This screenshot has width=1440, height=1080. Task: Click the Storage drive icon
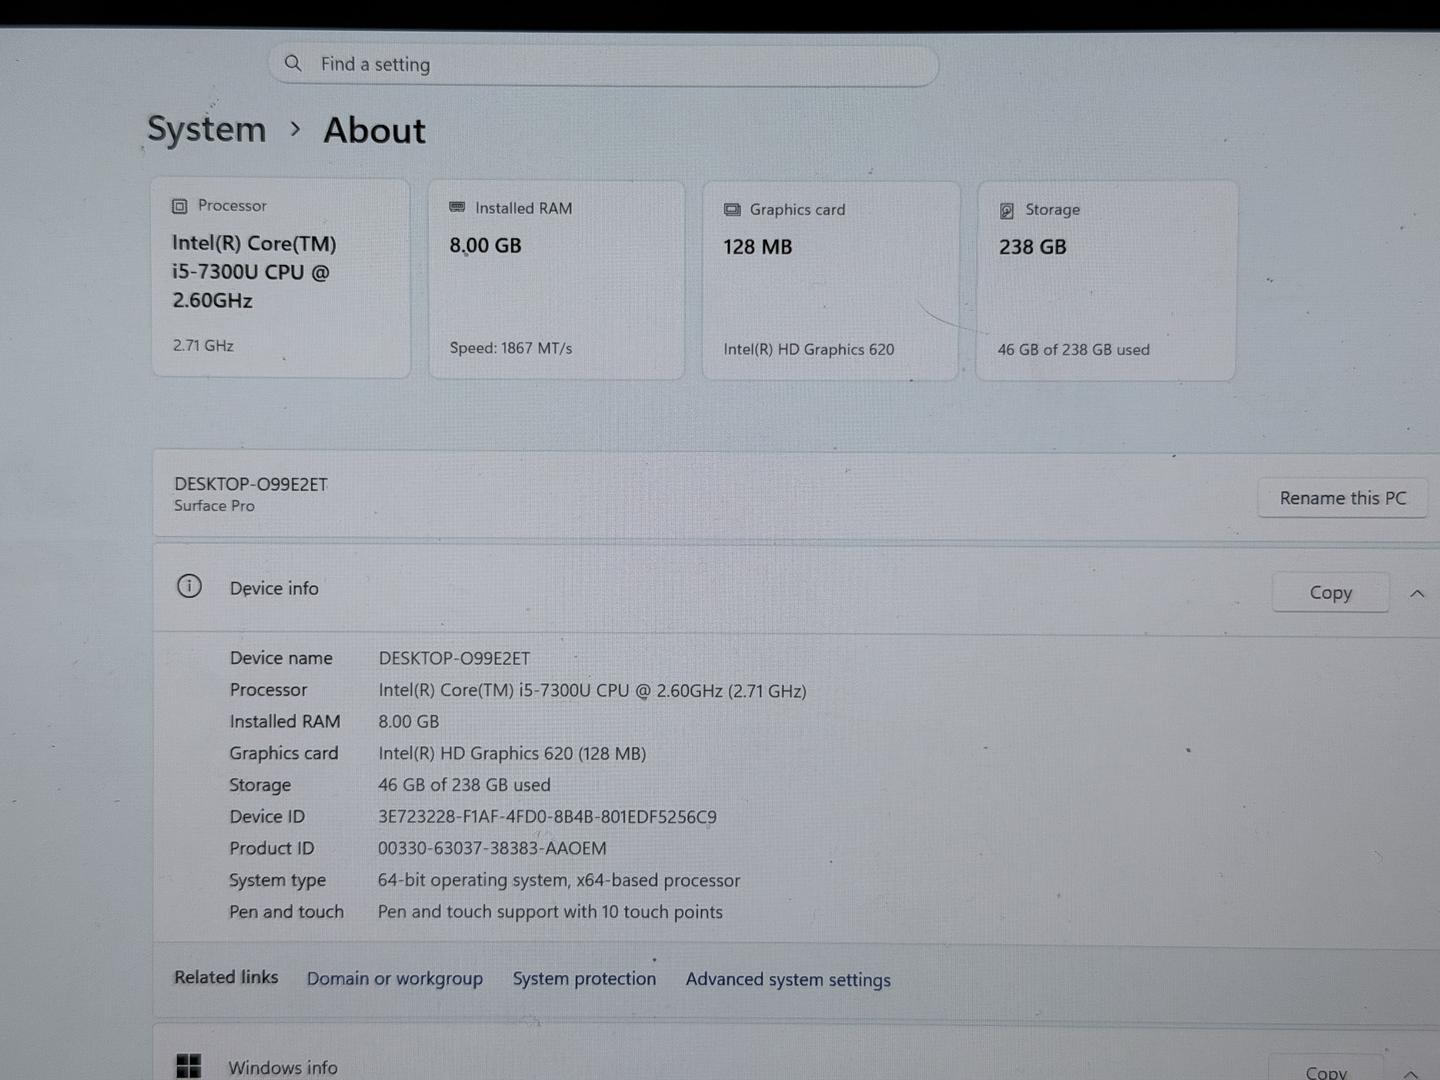[x=1007, y=210]
